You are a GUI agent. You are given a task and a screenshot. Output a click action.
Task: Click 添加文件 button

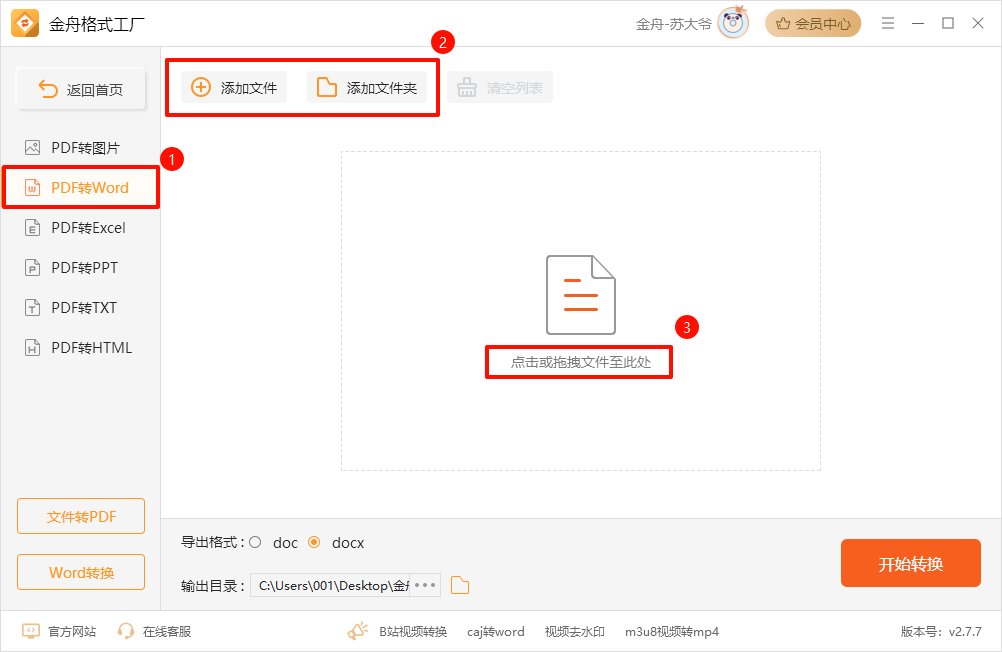pos(234,88)
